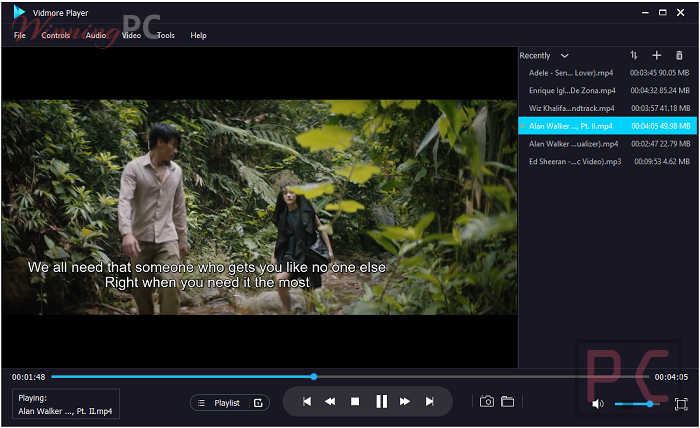Select Enrique Igl...De Zona.mp4 in playlist
This screenshot has height=428, width=700.
(x=608, y=91)
